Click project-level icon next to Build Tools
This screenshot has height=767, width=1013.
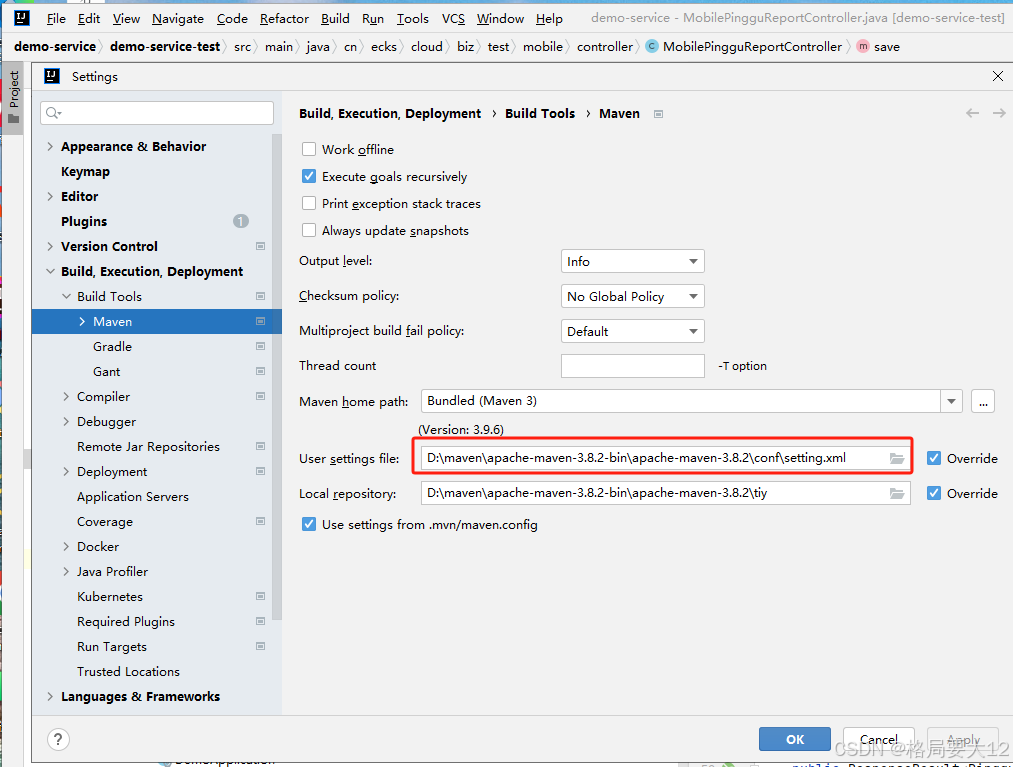pyautogui.click(x=260, y=296)
